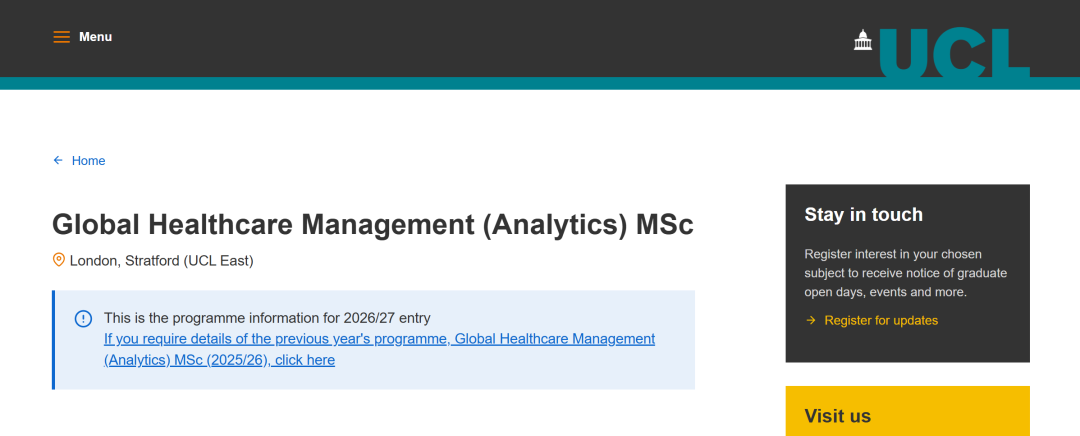Screen dimensions: 1080x436
Task: Click the orange location pin icon
Action: point(59,260)
